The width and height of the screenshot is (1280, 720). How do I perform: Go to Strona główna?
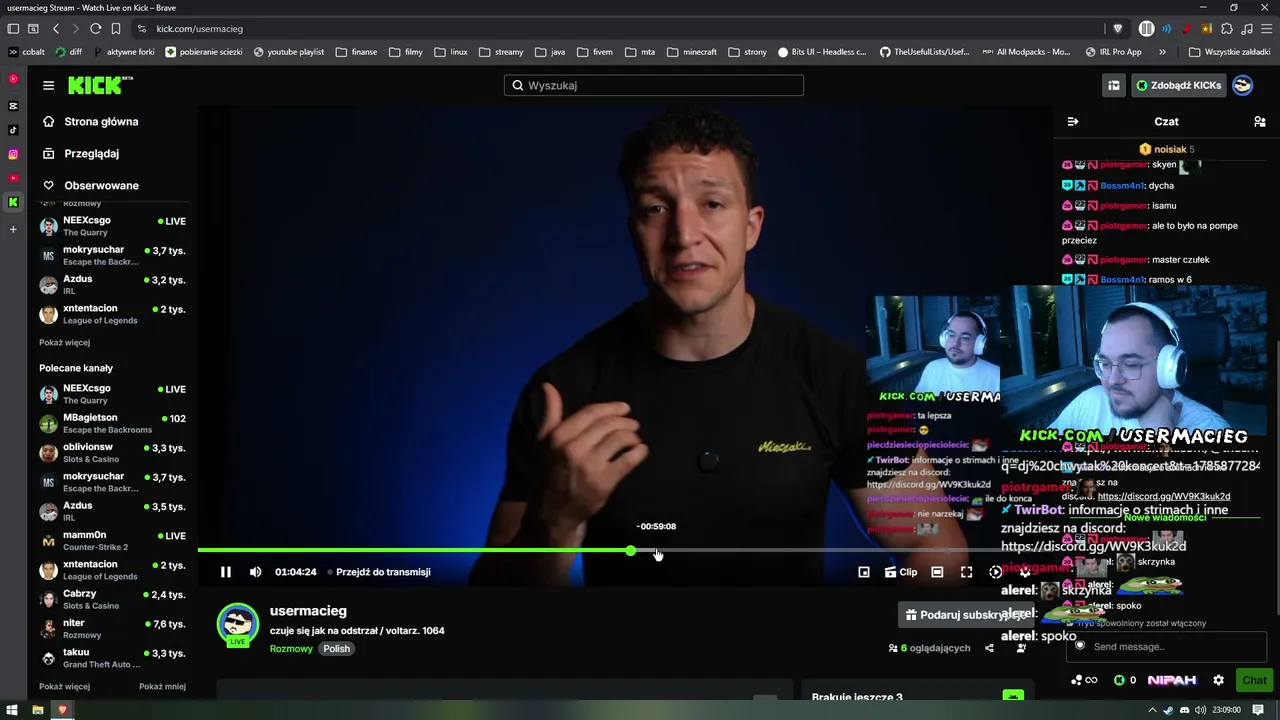click(101, 122)
